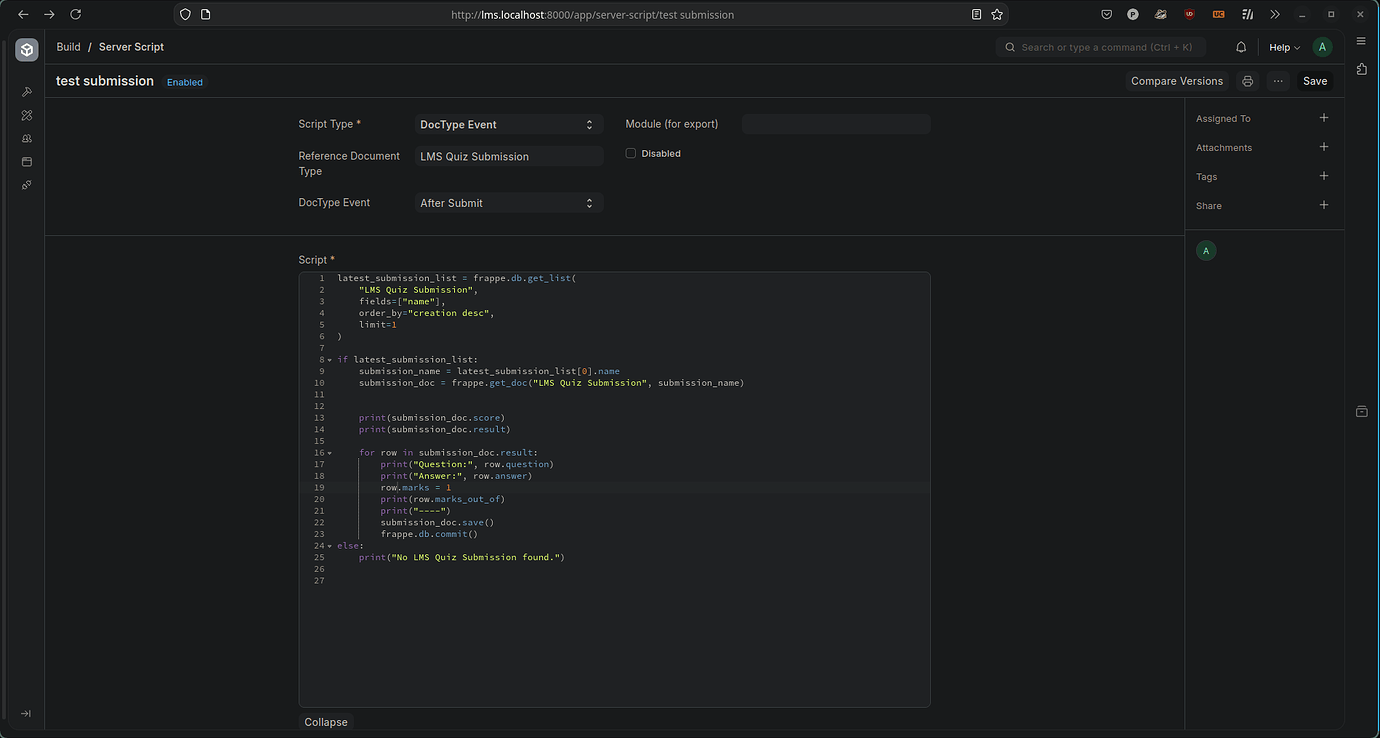1380x738 pixels.
Task: Click the user avatar below Share in the sidebar
Action: pos(1206,250)
